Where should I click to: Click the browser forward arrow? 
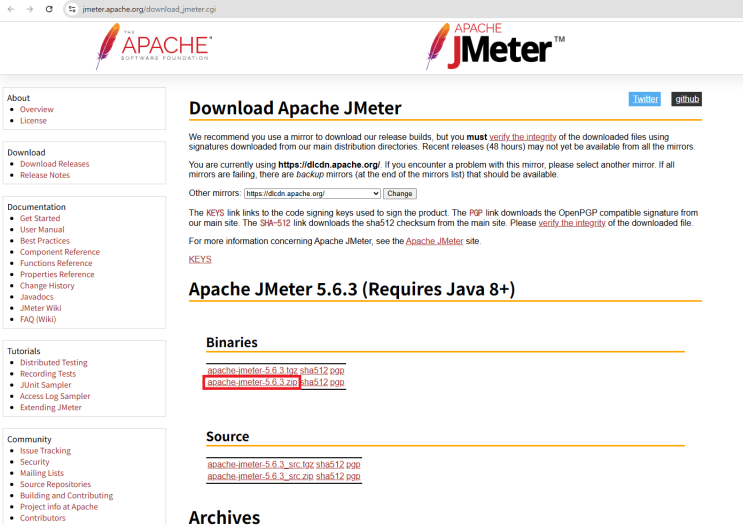pos(30,9)
